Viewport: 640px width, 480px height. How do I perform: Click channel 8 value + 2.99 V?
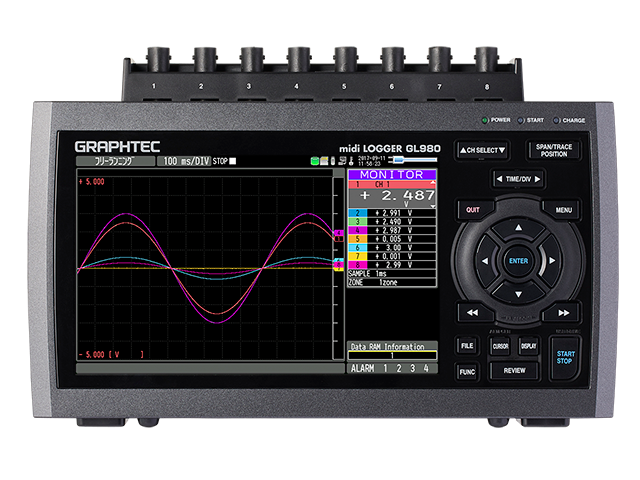click(393, 264)
